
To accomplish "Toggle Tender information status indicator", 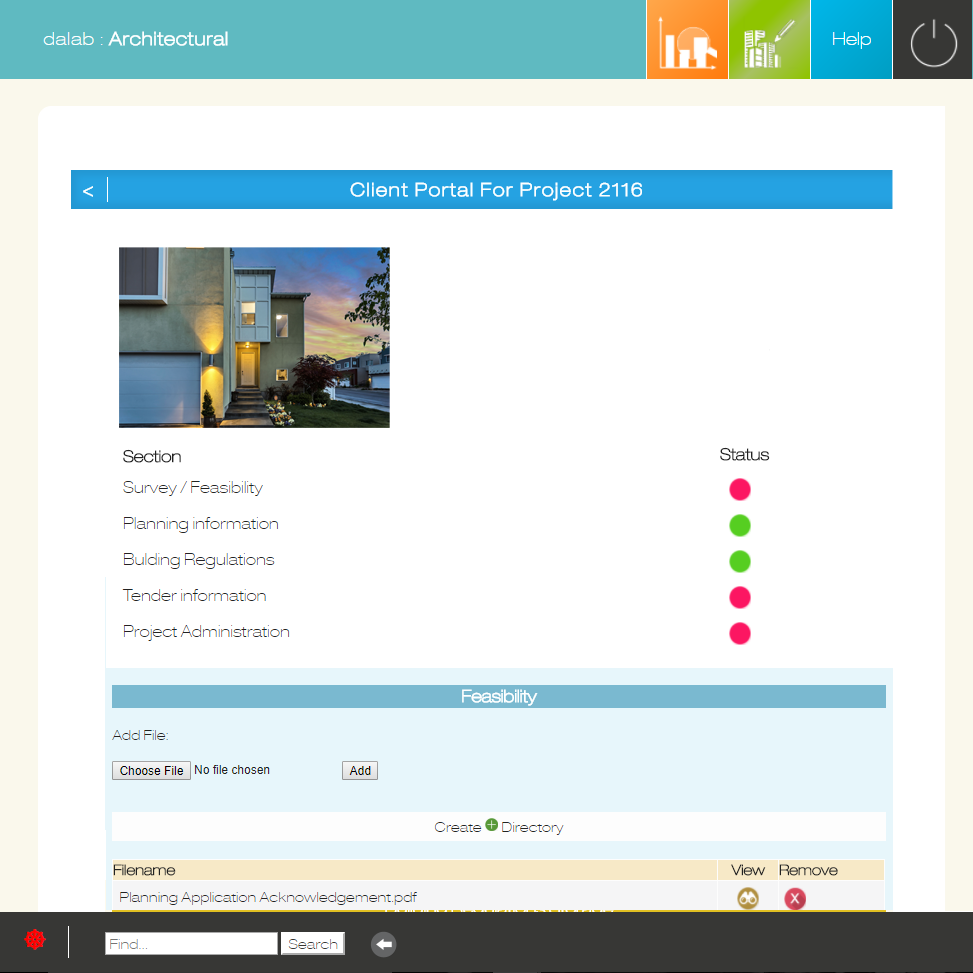I will coord(739,597).
